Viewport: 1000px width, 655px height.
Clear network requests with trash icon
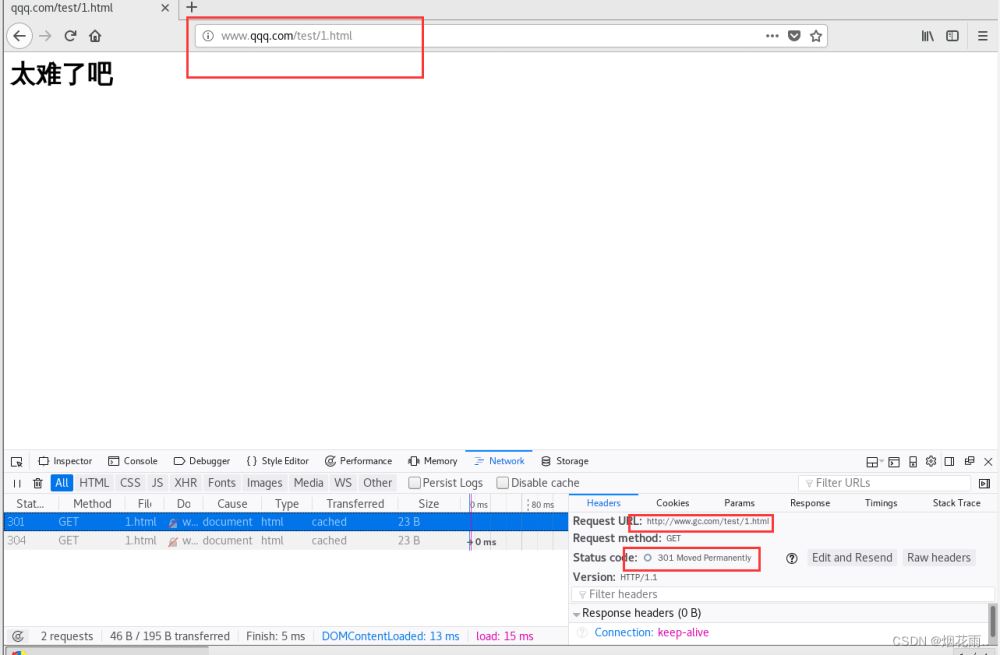pos(38,483)
